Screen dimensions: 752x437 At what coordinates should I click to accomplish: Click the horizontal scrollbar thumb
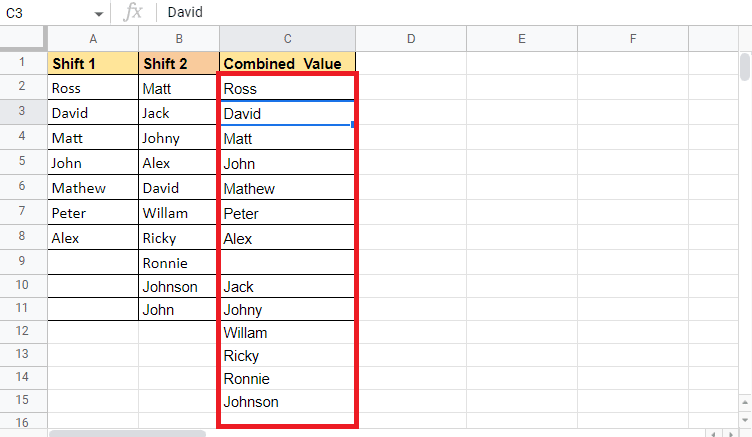(x=127, y=433)
